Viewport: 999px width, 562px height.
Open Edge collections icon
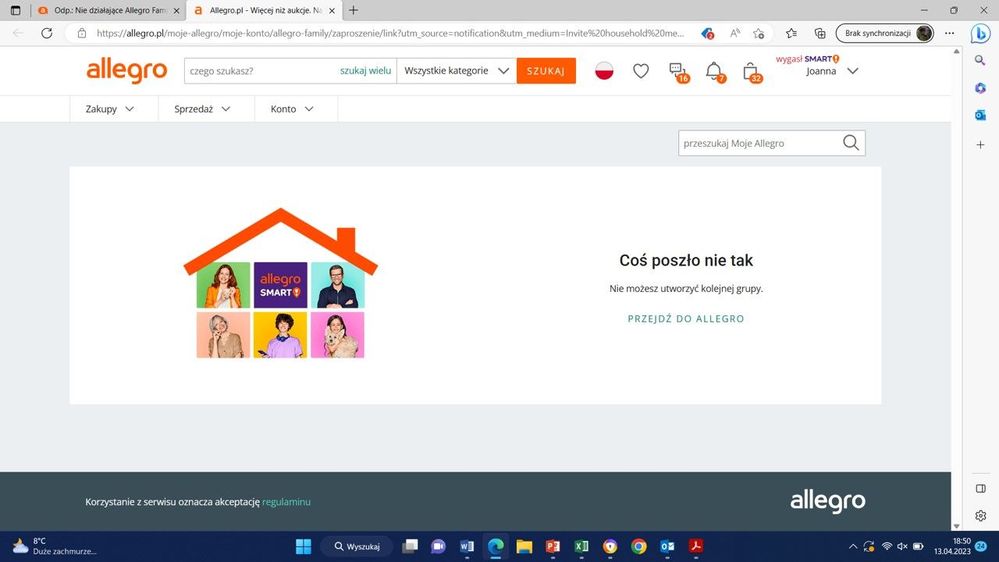click(820, 33)
